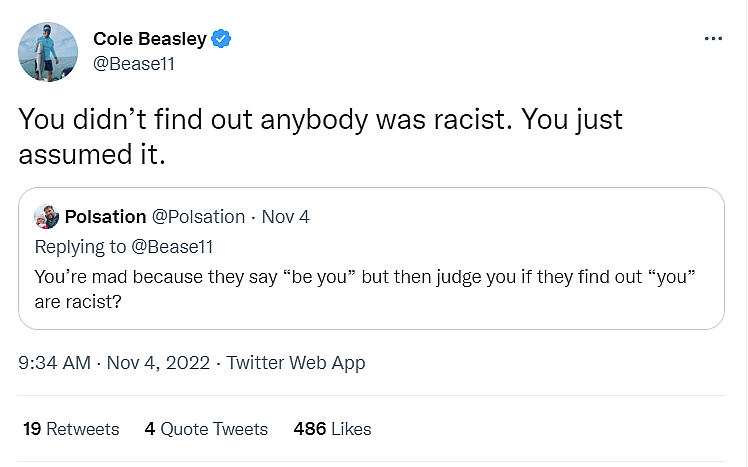The height and width of the screenshot is (467, 748).
Task: Click the @Polsation handle
Action: point(198,217)
